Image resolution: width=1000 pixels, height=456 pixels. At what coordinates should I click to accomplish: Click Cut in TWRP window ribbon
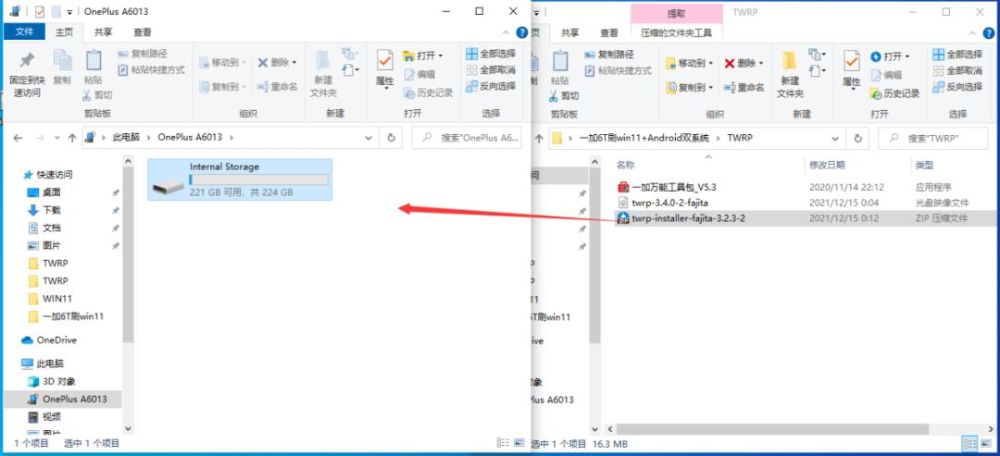pyautogui.click(x=564, y=96)
